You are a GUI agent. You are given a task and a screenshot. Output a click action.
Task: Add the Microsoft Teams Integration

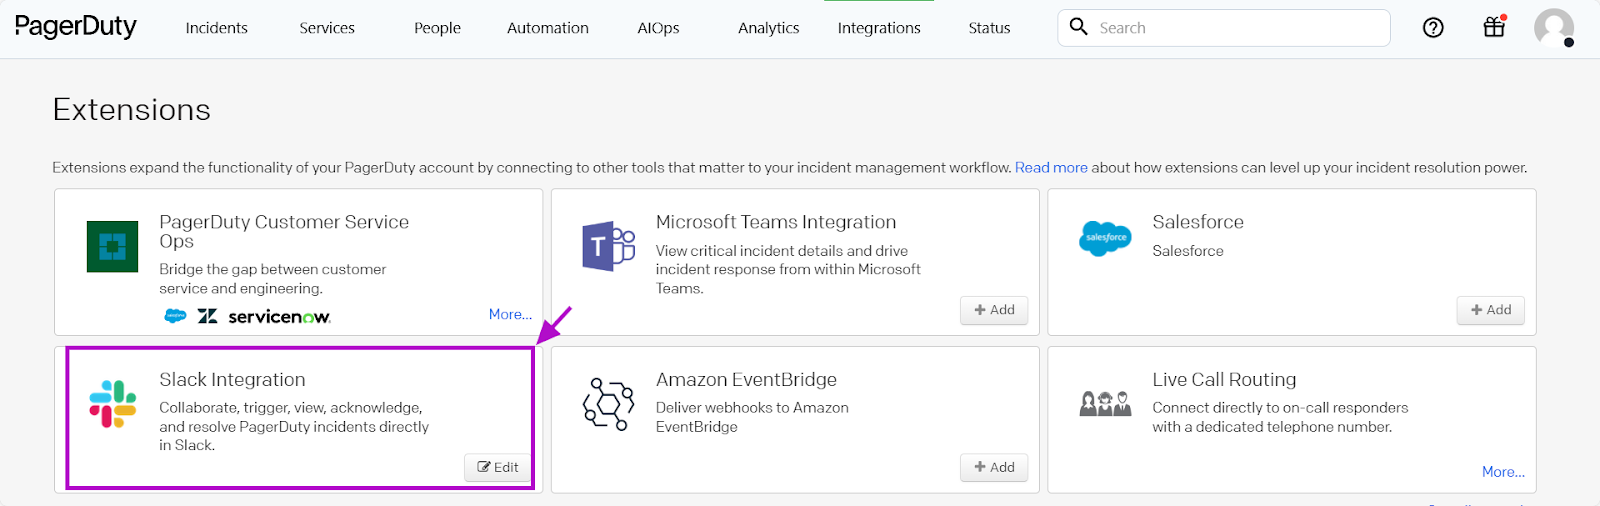(994, 310)
